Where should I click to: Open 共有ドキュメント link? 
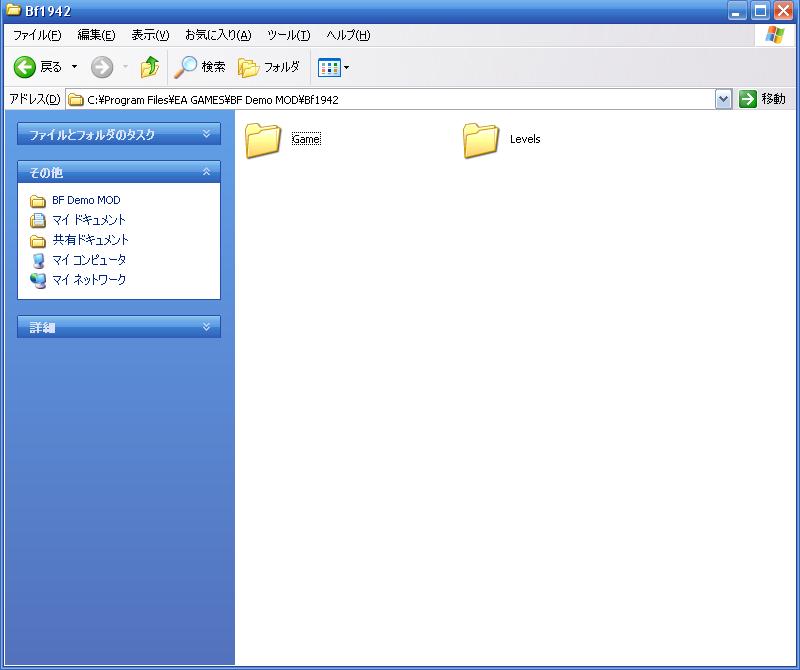90,240
